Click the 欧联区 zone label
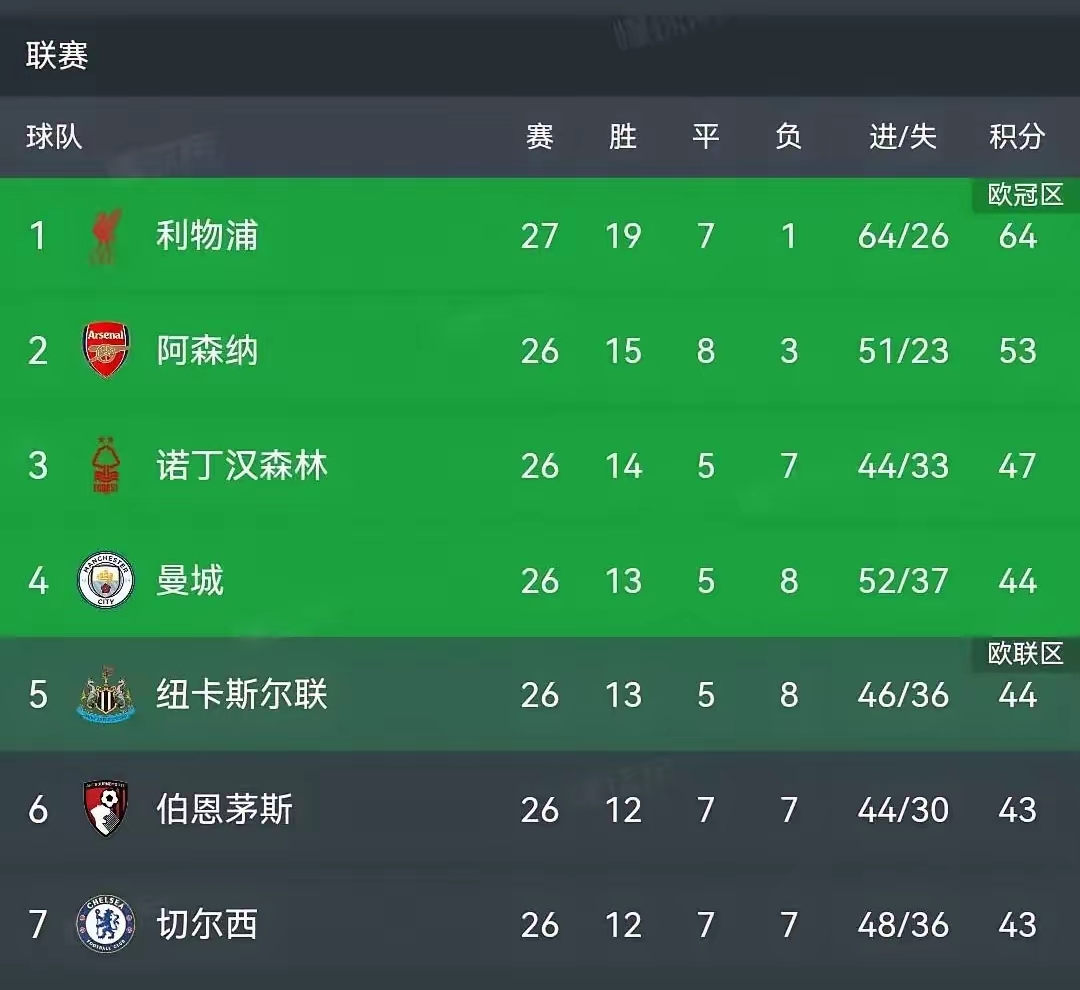 [x=1025, y=654]
